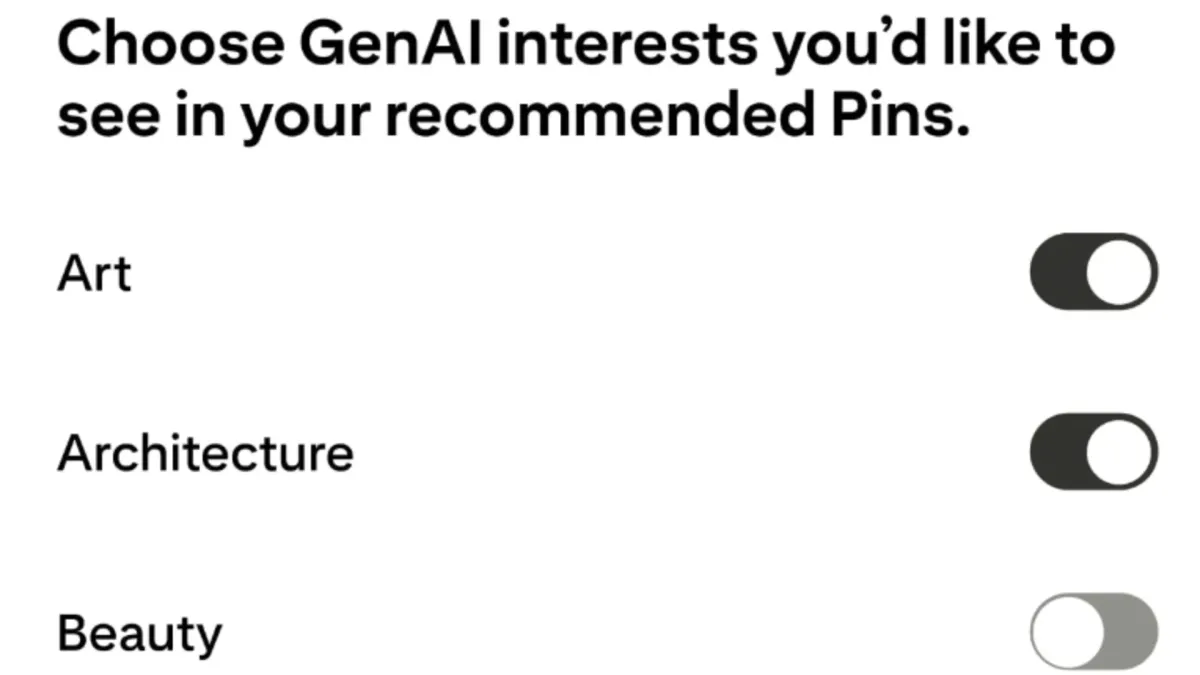The image size is (1200, 675).
Task: Select the Architecture row
Action: [x=600, y=452]
